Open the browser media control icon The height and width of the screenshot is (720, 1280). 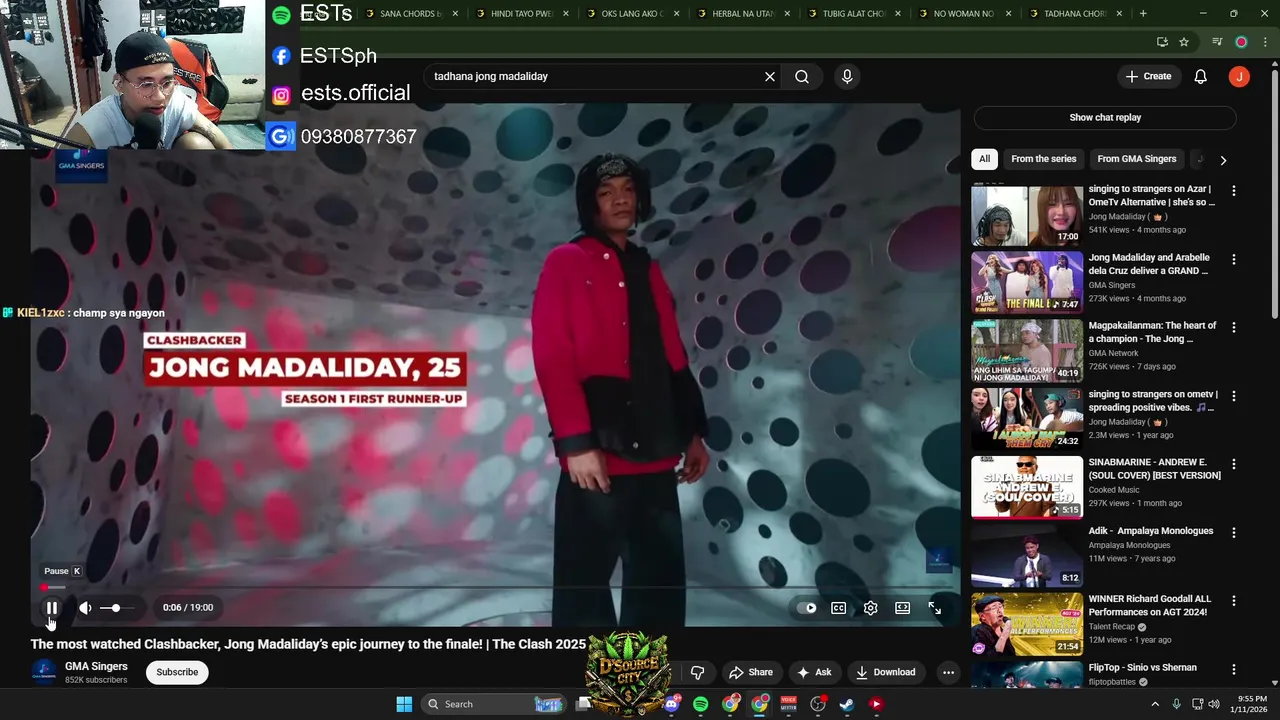pyautogui.click(x=1217, y=42)
